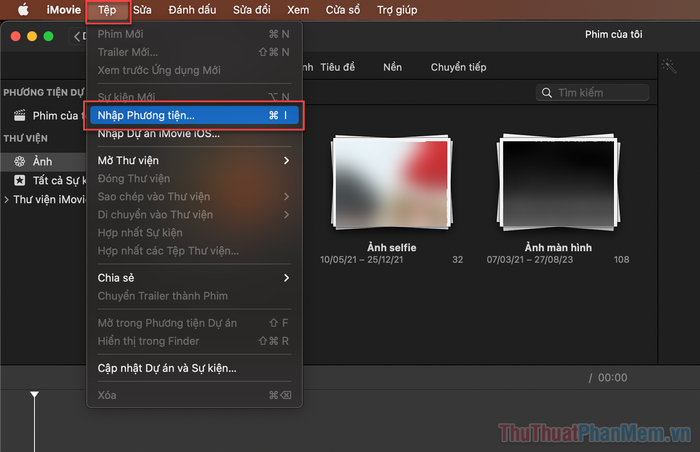
Task: Click the search magnifier icon
Action: tap(546, 93)
